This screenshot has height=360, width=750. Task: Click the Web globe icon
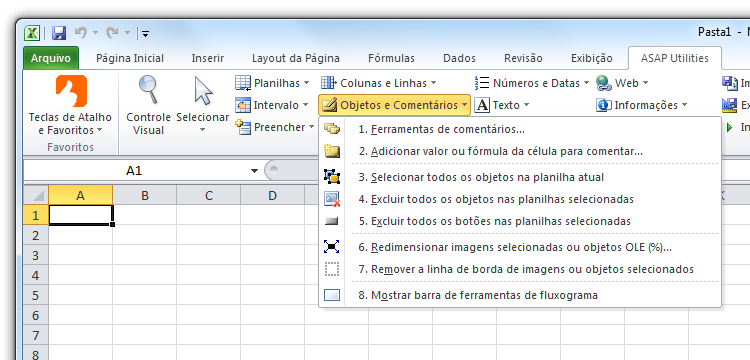pyautogui.click(x=604, y=83)
